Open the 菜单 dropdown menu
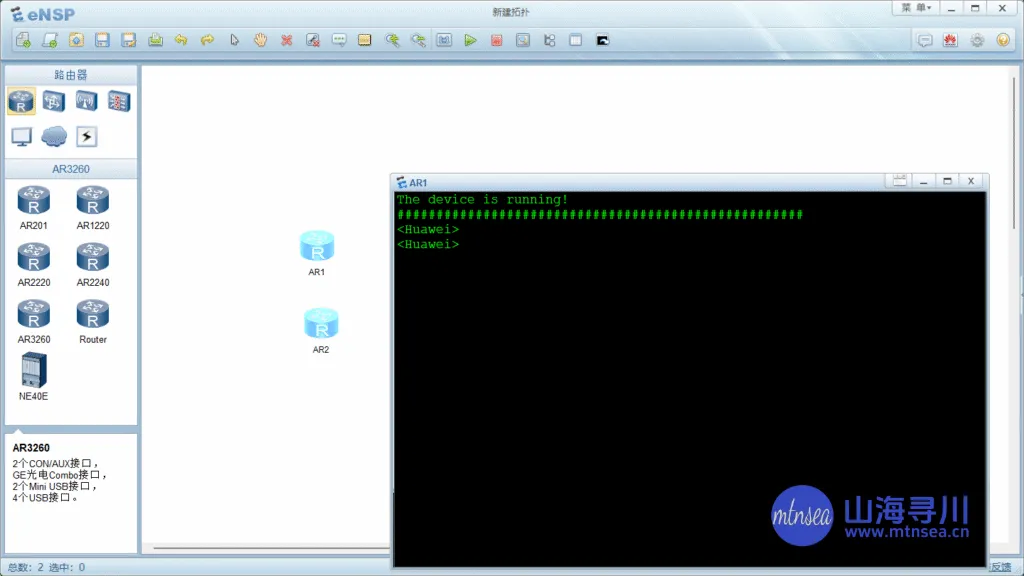 [x=916, y=8]
